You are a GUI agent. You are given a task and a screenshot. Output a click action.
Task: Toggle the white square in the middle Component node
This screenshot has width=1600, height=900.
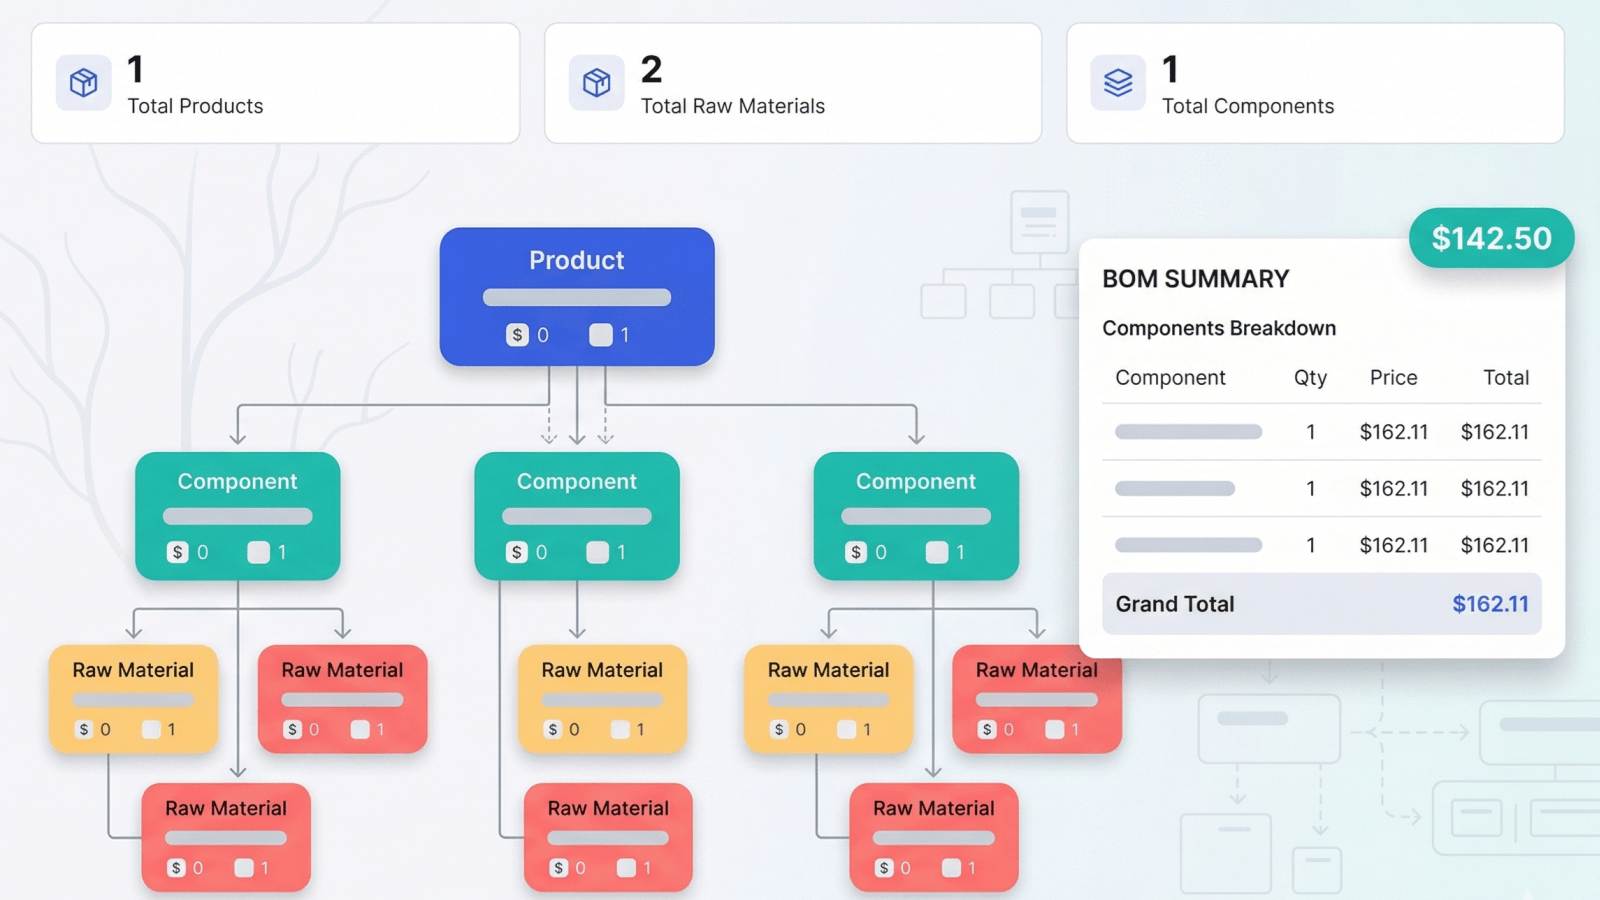coord(598,552)
